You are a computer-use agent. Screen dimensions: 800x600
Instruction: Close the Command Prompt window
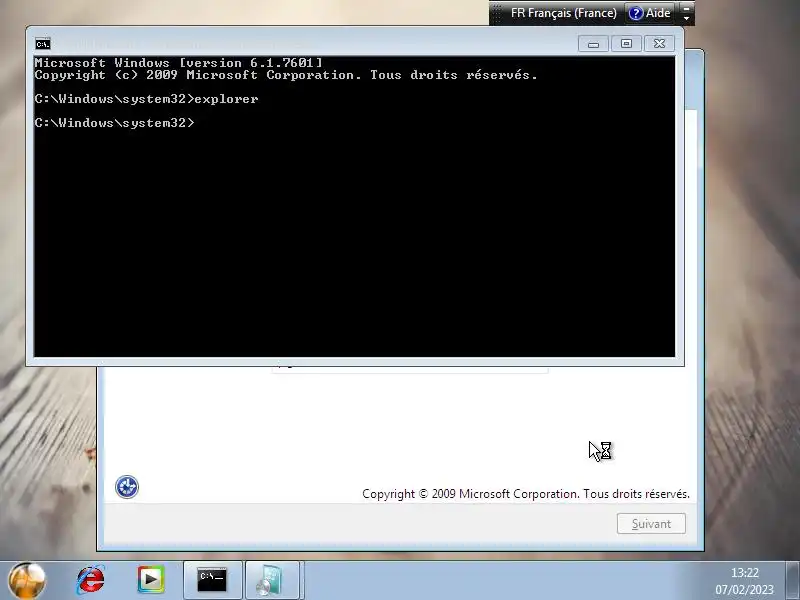pos(660,44)
